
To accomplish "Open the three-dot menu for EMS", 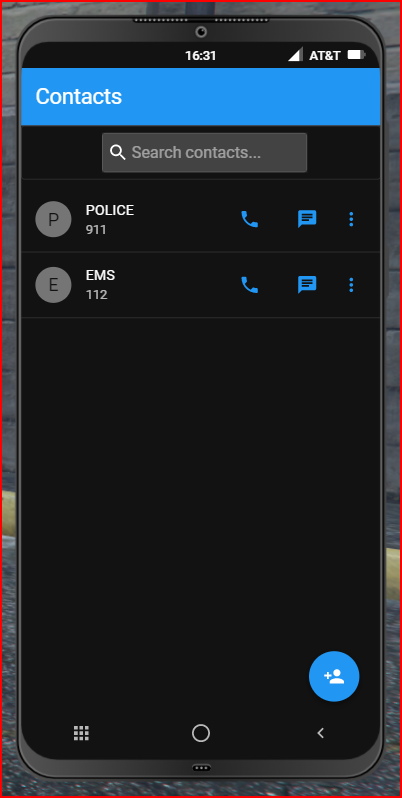I will pos(351,285).
